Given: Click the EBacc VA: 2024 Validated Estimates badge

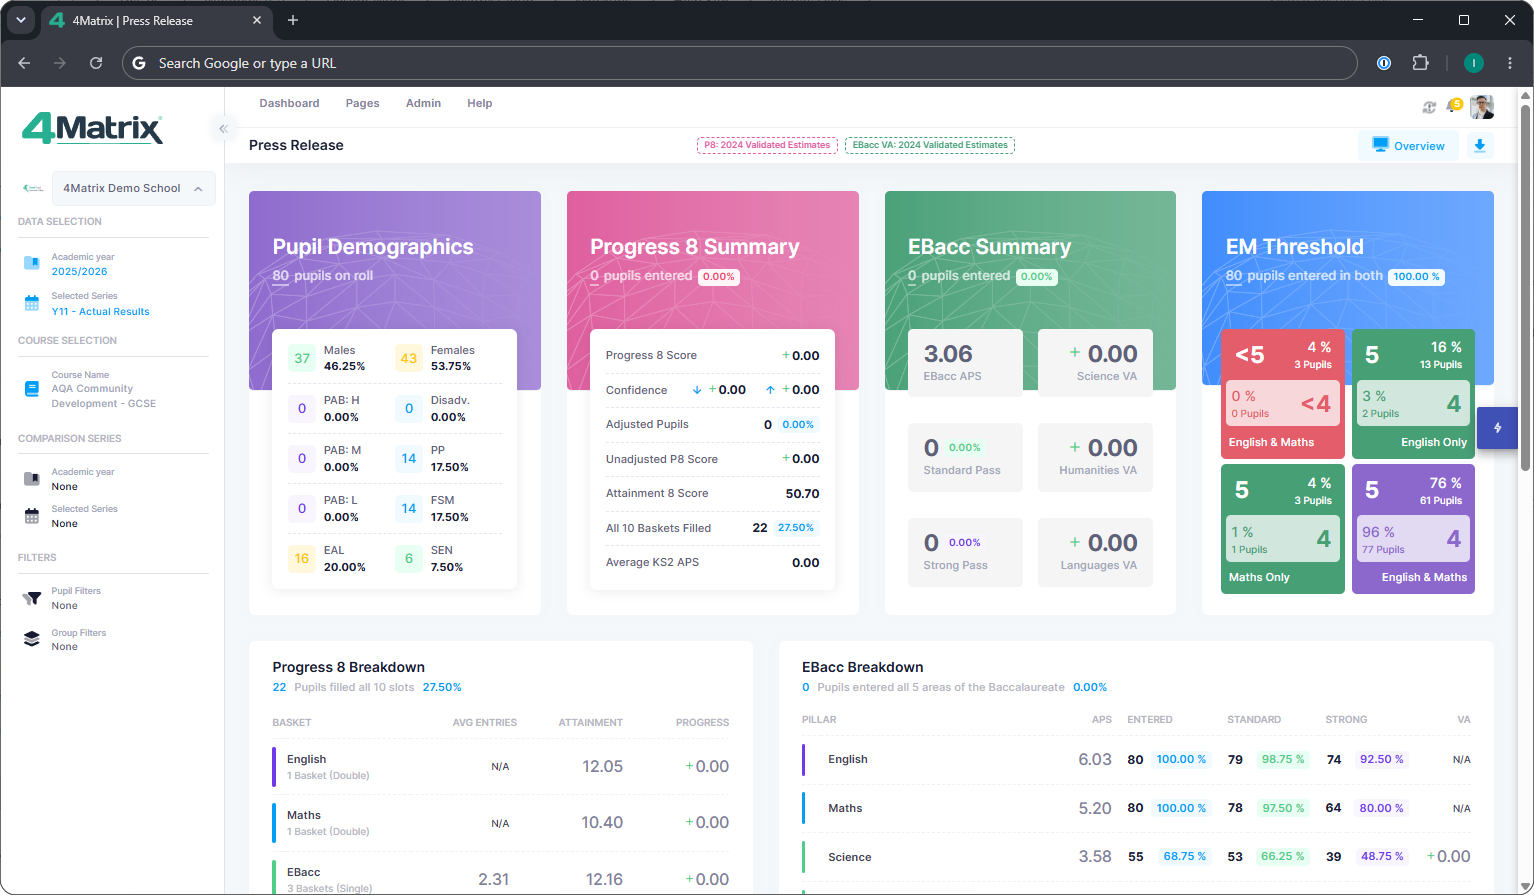Looking at the screenshot, I should click(x=930, y=145).
